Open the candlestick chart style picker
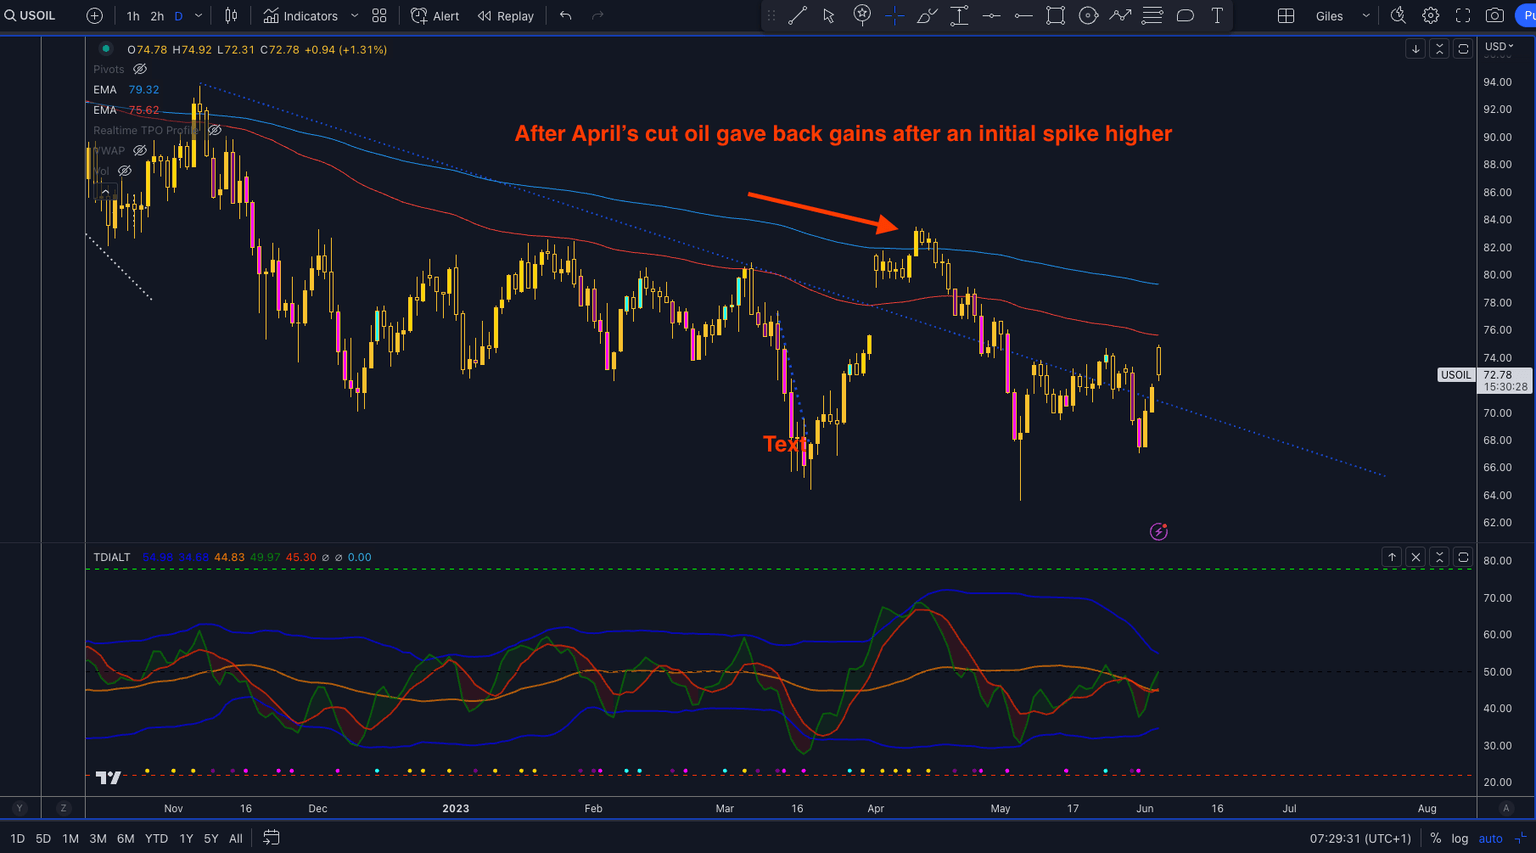This screenshot has height=853, width=1536. [x=231, y=16]
